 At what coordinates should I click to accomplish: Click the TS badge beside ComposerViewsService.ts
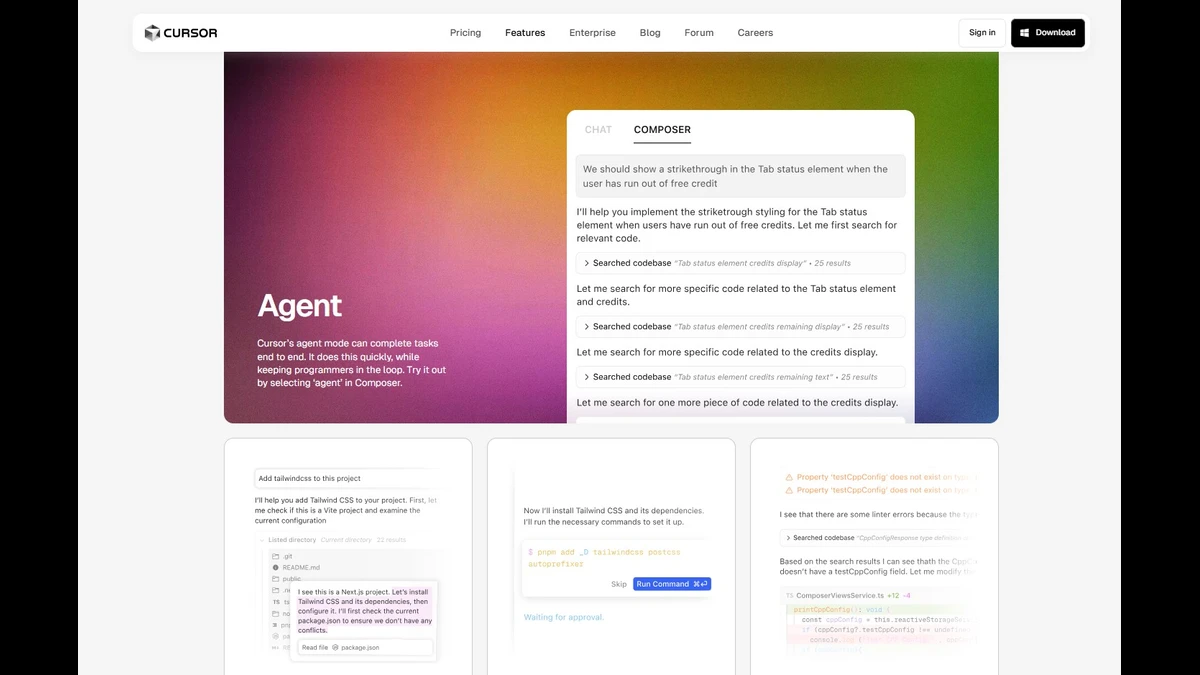789,595
